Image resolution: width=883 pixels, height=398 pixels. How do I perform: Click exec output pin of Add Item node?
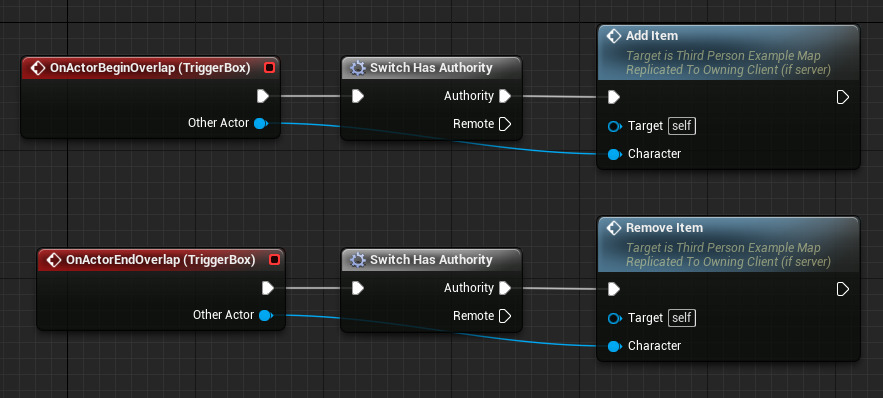point(842,97)
